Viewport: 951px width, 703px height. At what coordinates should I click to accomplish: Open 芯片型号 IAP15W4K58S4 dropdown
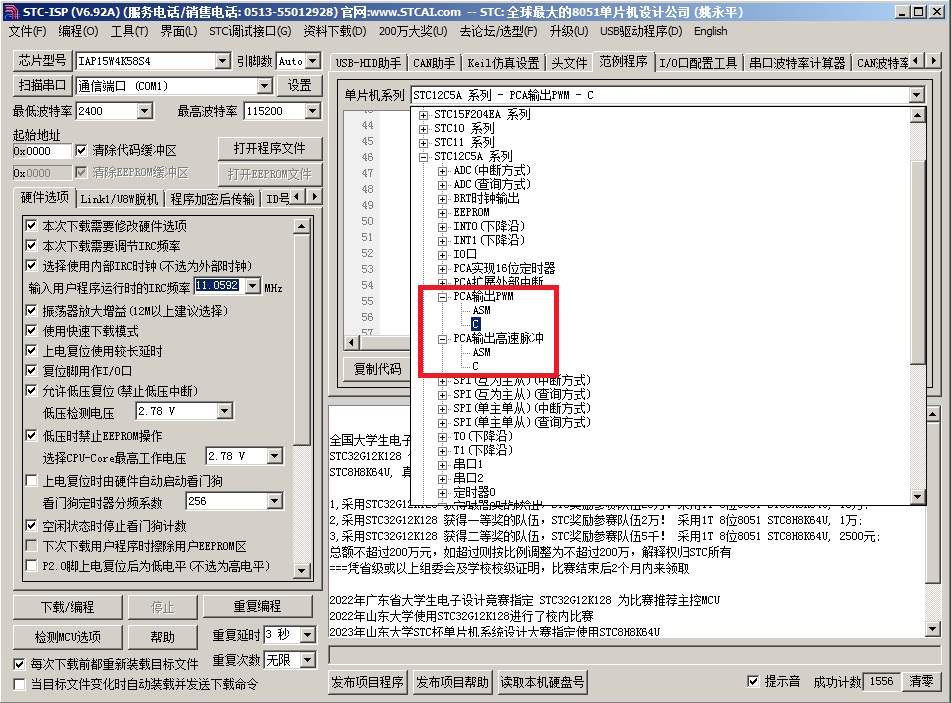pyautogui.click(x=223, y=61)
